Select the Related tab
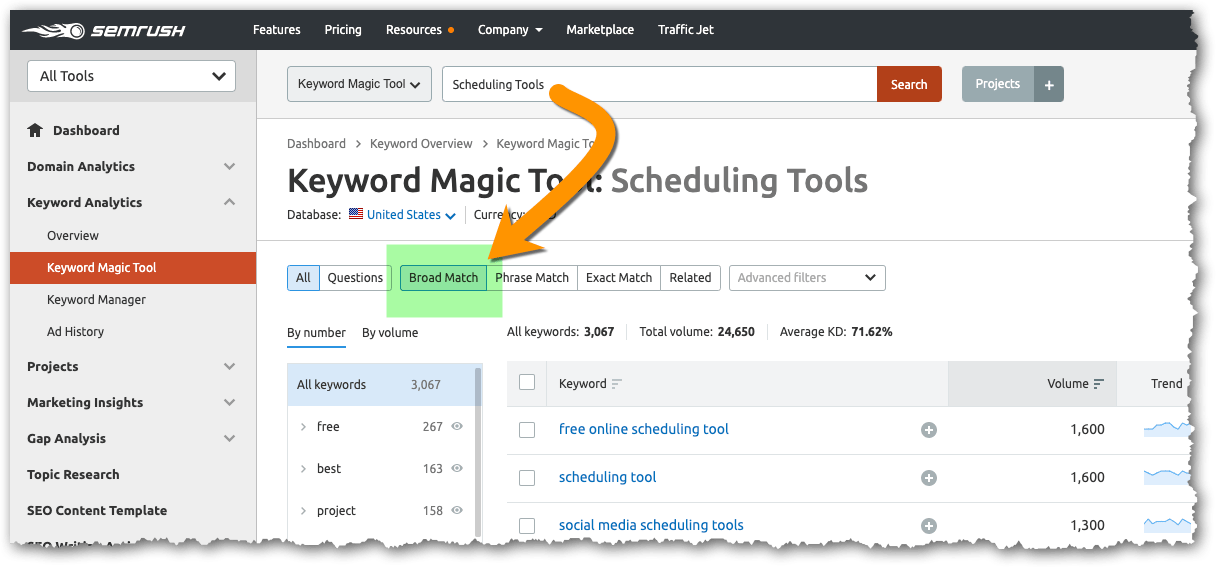This screenshot has height=567, width=1217. click(691, 278)
